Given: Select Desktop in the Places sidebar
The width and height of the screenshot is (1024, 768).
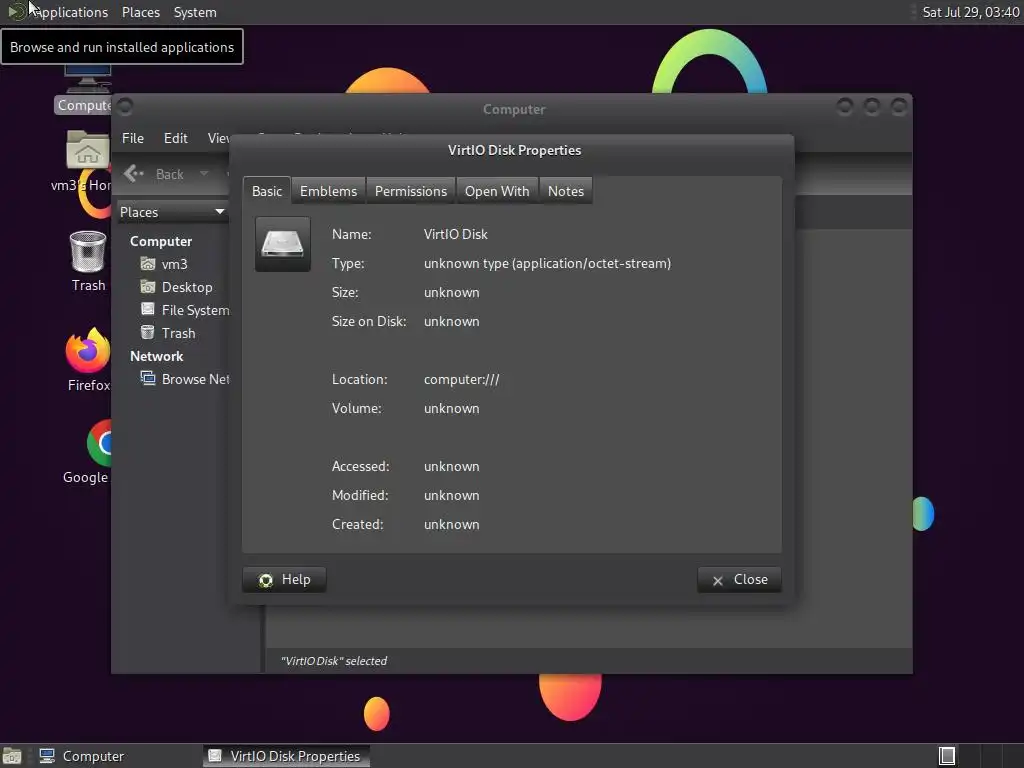Looking at the screenshot, I should [x=187, y=287].
